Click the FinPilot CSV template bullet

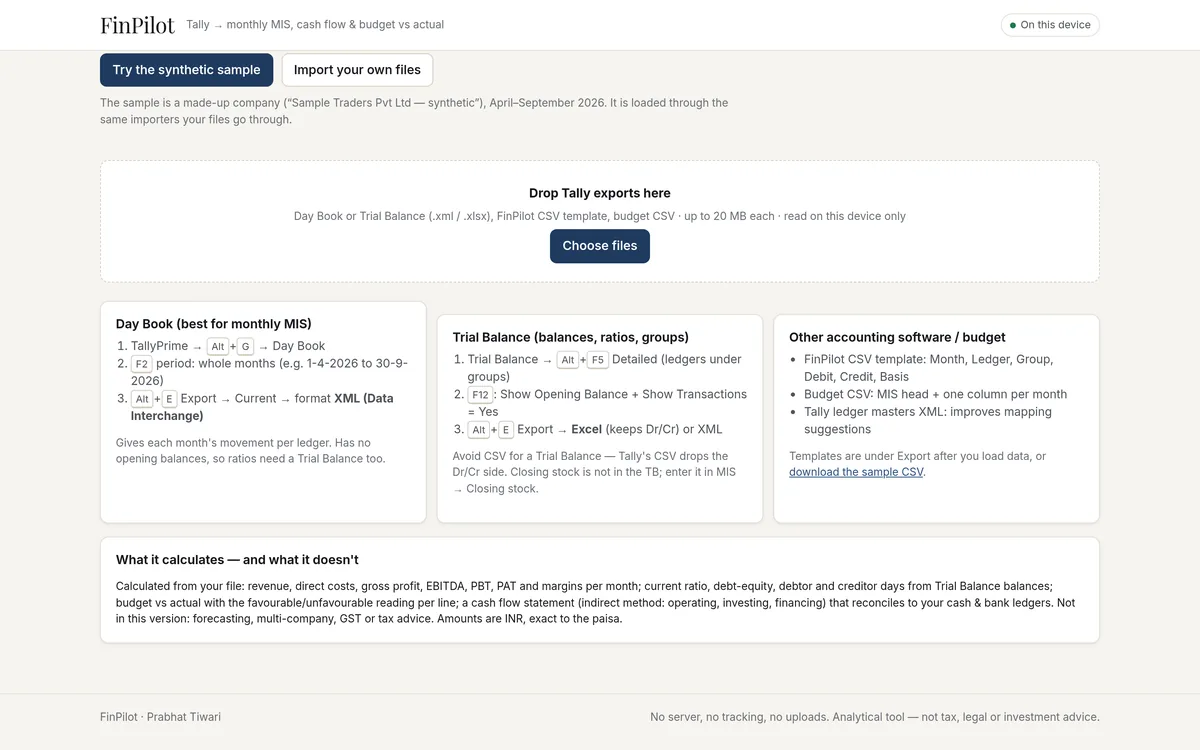928,368
